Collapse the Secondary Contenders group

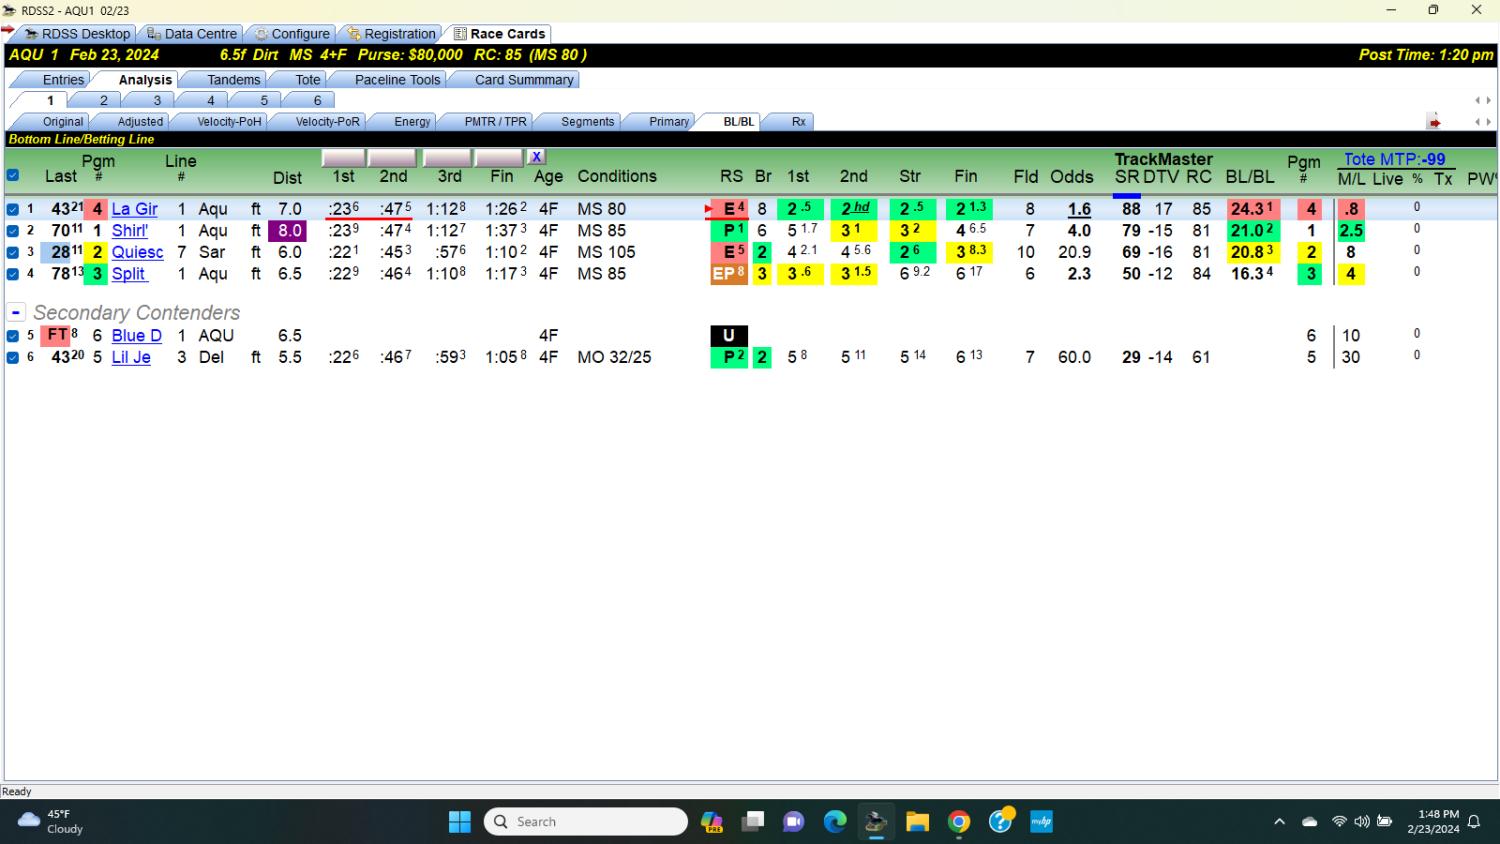(x=16, y=313)
